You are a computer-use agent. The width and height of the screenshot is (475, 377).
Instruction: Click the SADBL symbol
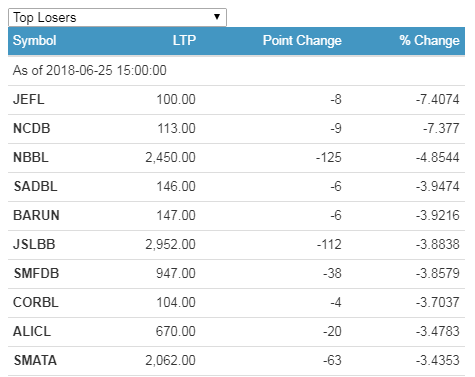tap(35, 186)
